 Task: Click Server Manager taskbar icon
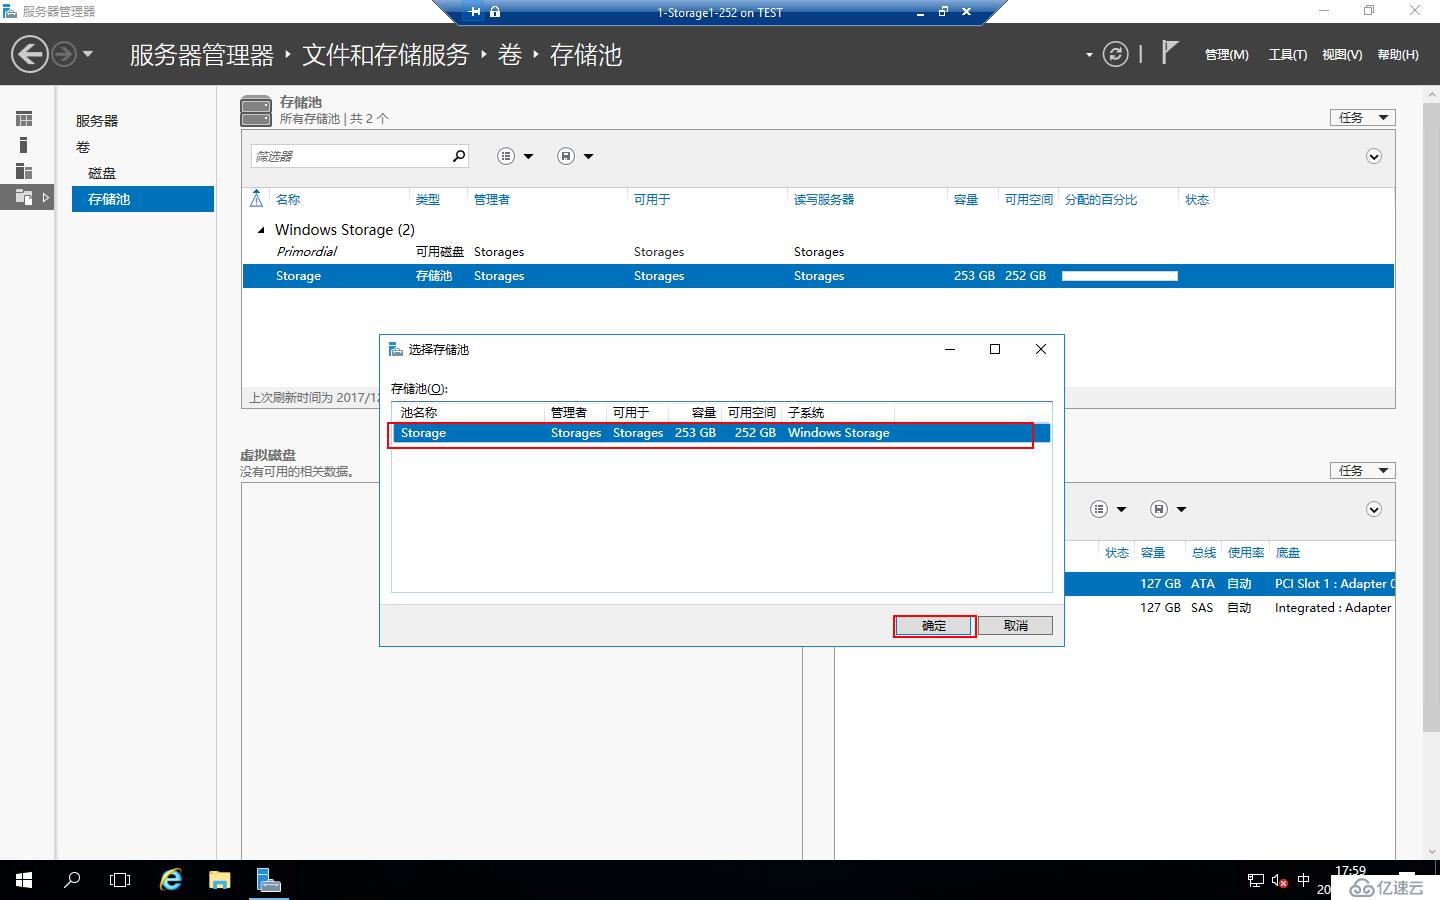[x=268, y=880]
